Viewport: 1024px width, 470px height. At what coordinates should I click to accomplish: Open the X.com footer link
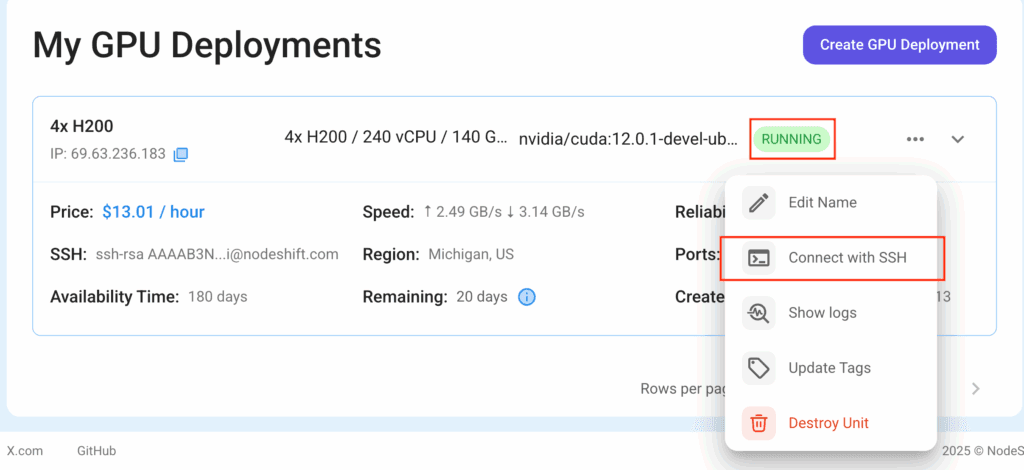[25, 450]
